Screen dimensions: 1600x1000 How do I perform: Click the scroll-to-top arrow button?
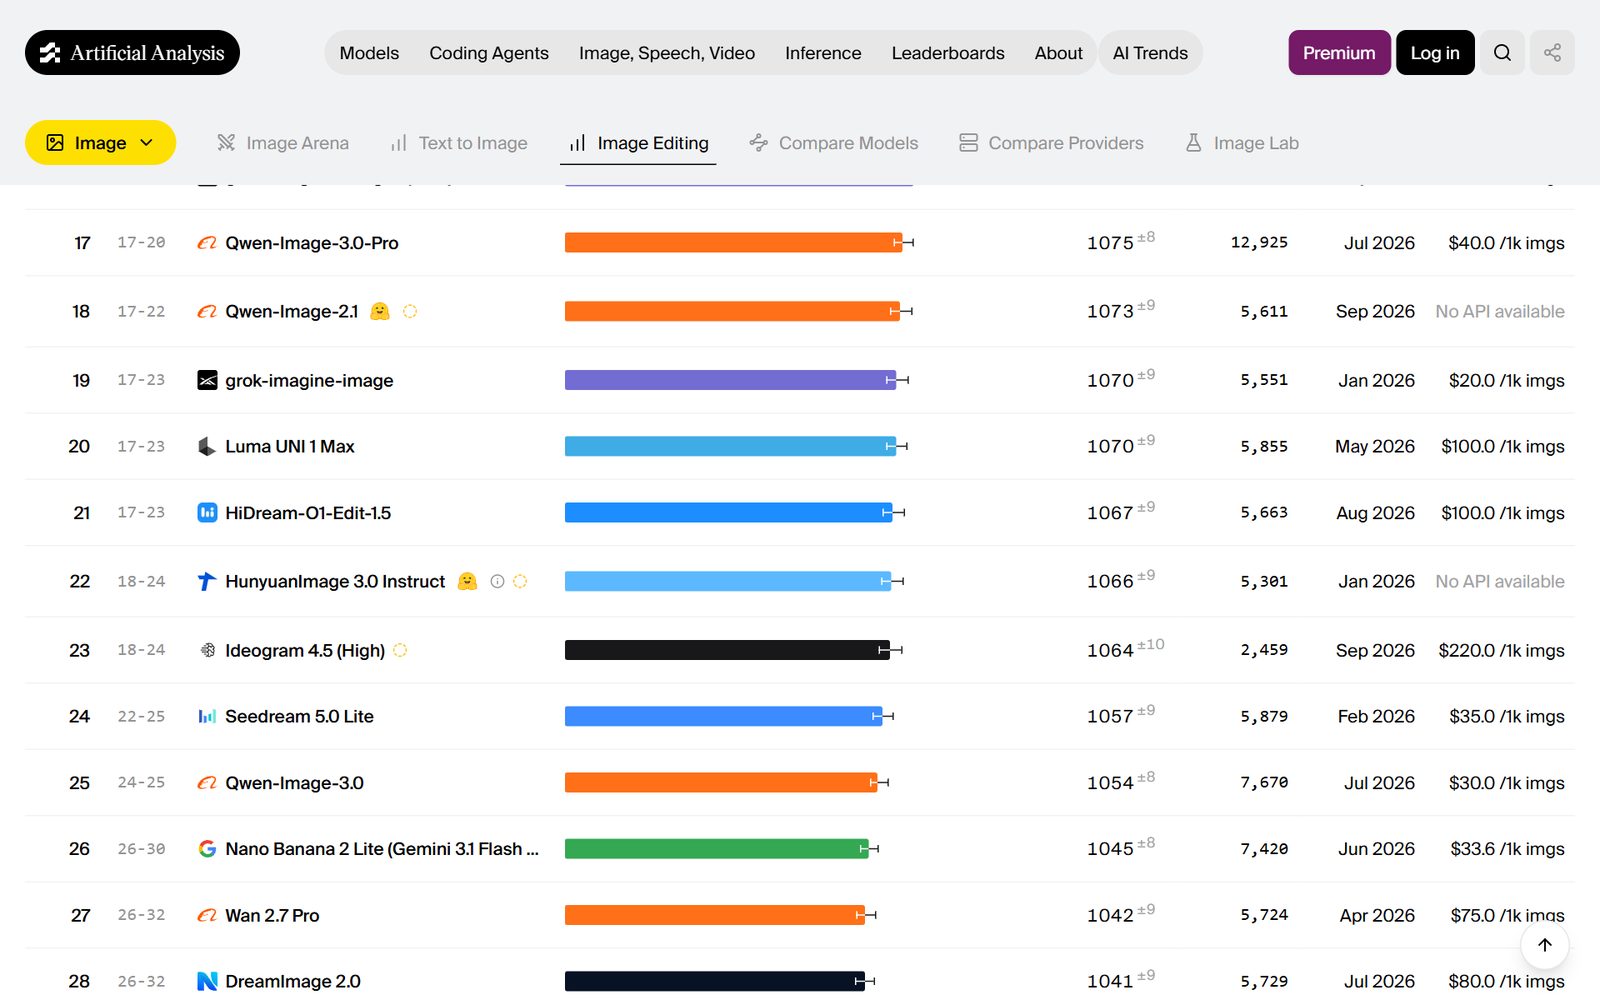click(1544, 945)
